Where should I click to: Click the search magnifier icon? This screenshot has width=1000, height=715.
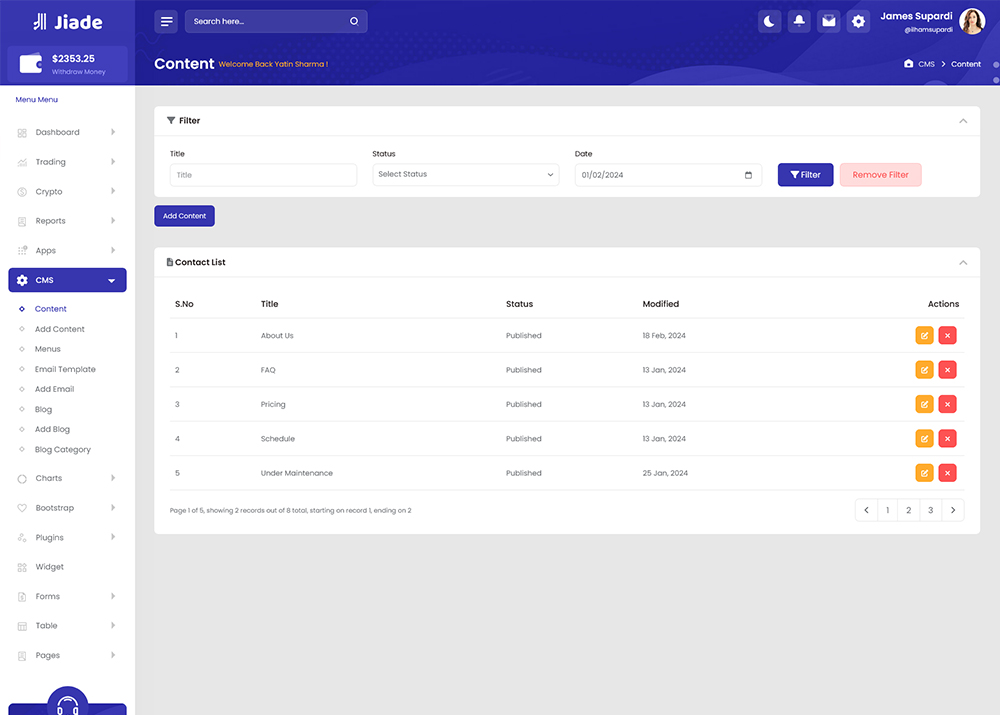[x=354, y=21]
